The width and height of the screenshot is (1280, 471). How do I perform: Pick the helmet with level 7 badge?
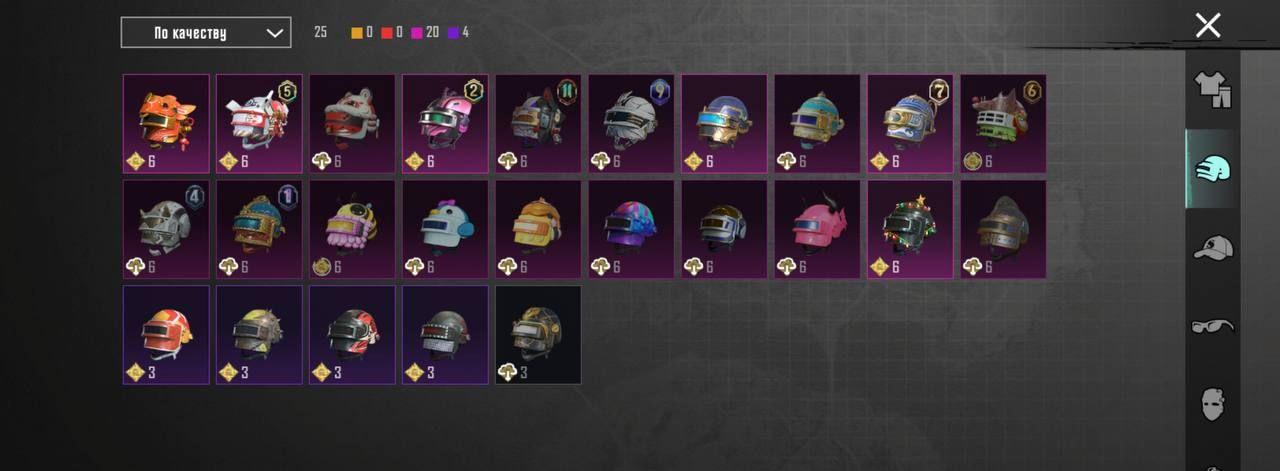tap(910, 123)
